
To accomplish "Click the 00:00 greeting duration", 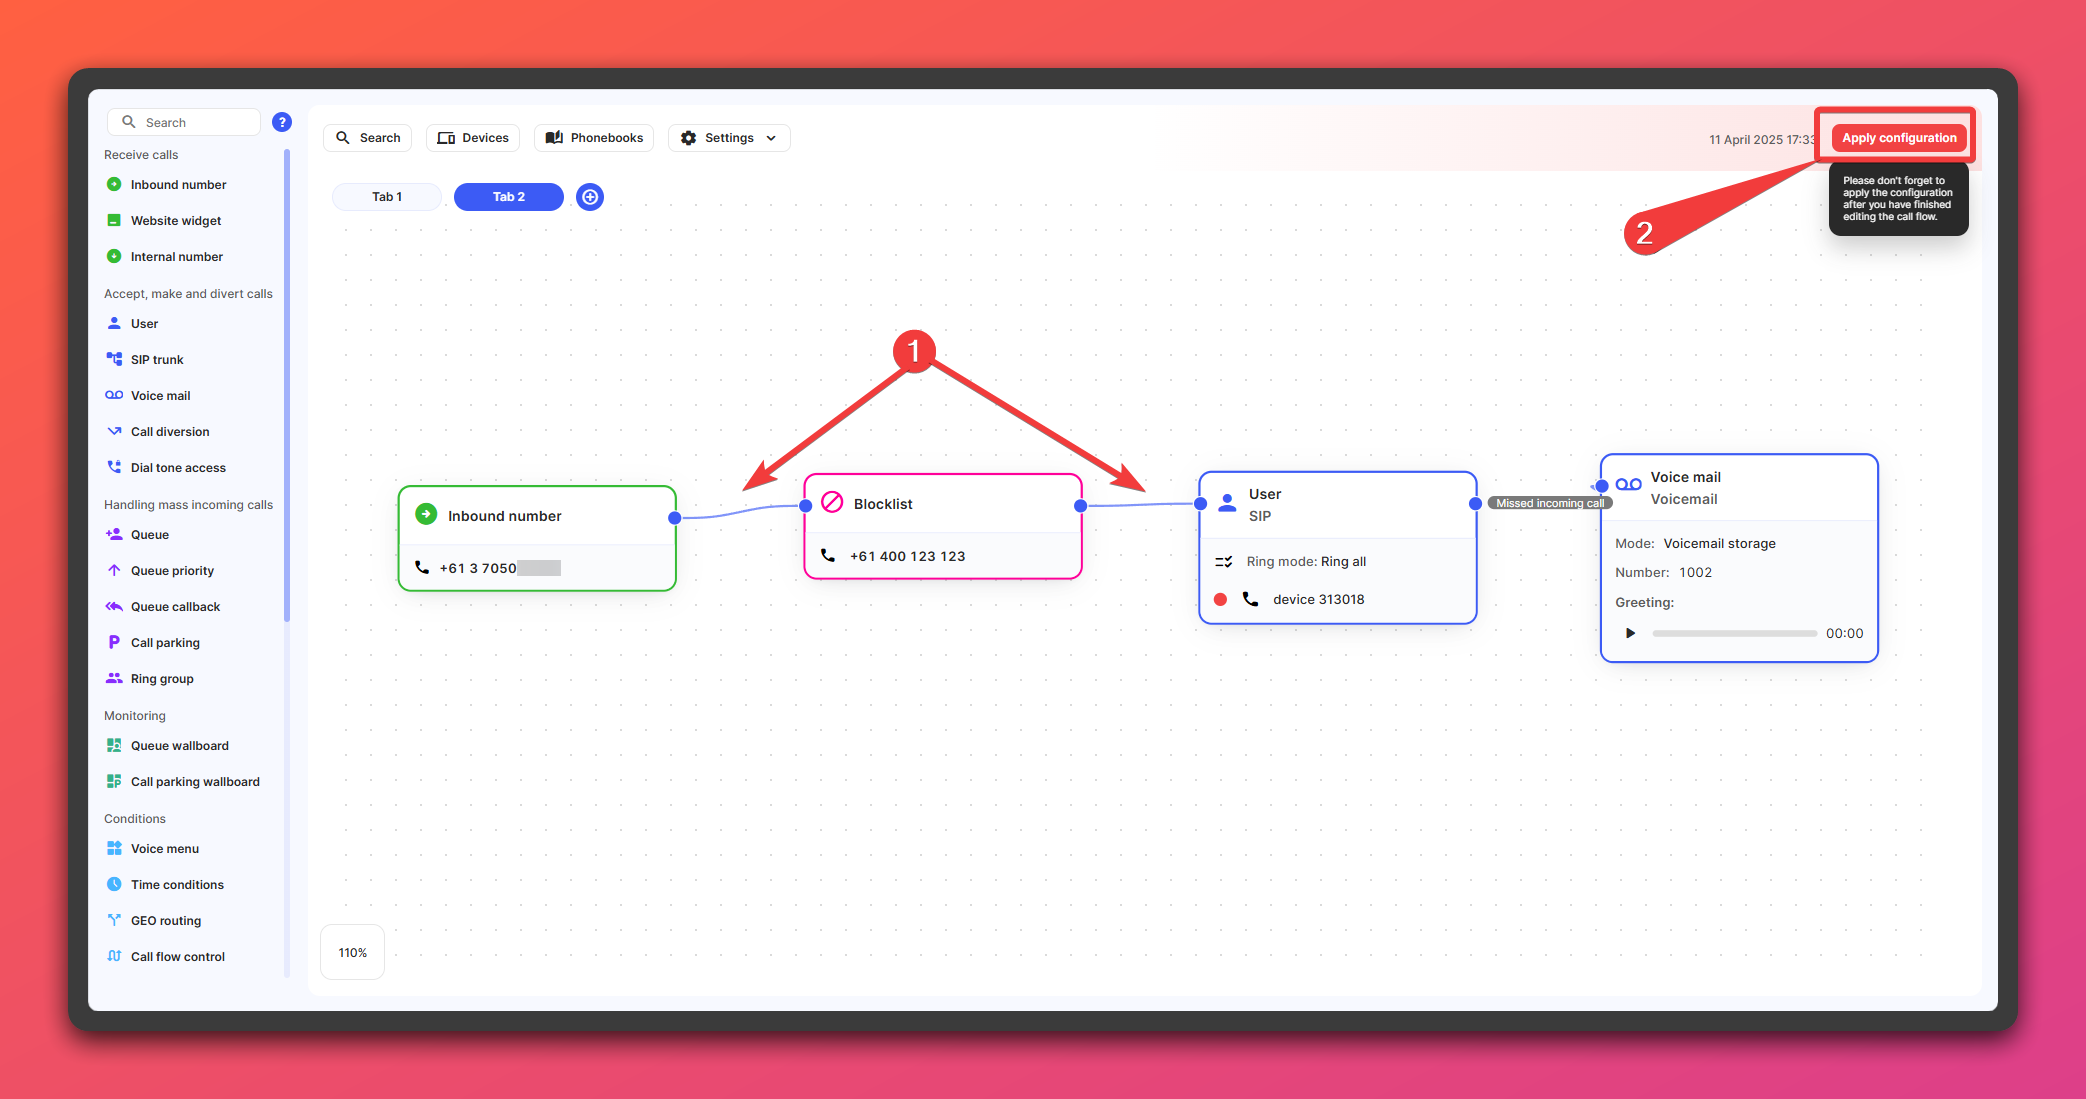I will click(x=1844, y=633).
